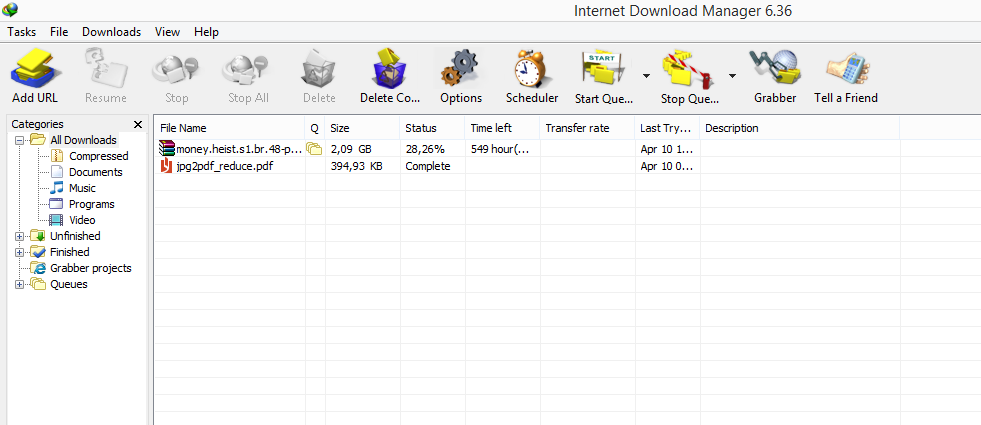Click the queue icon in money.heist row

(x=313, y=148)
